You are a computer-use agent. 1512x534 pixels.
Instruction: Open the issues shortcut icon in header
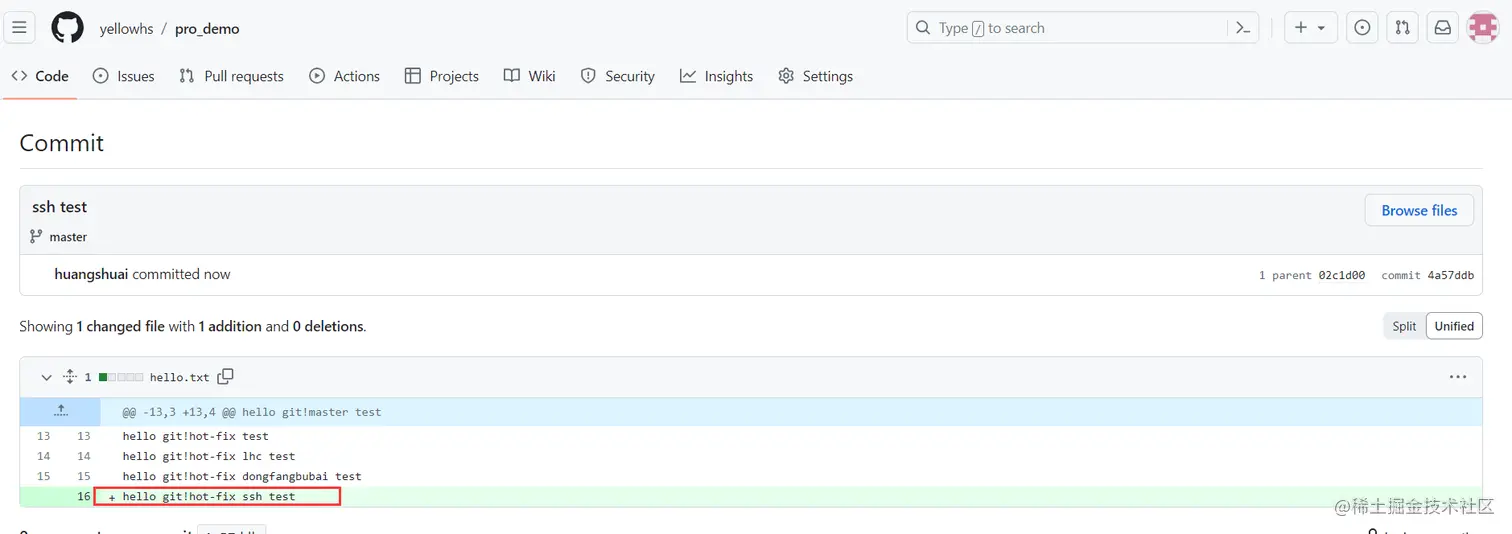(1362, 28)
